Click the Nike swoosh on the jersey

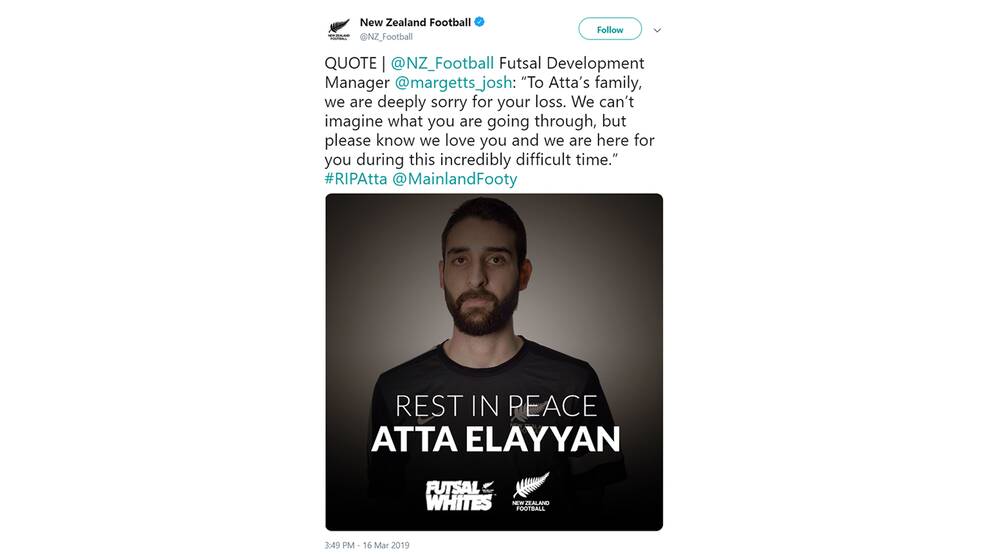(426, 421)
